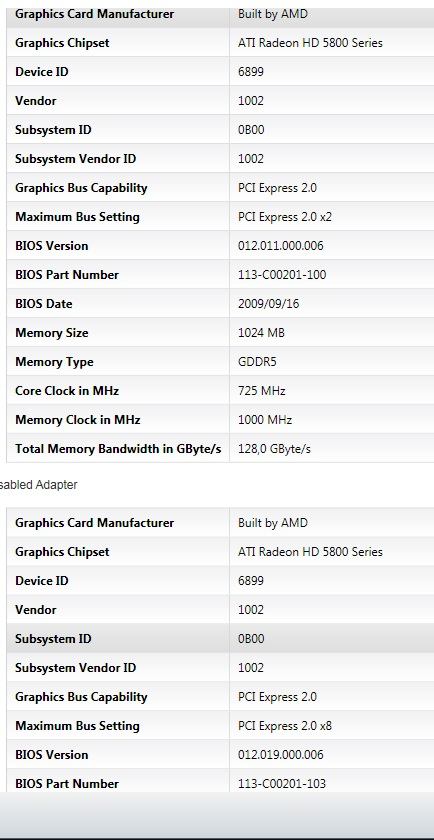The image size is (434, 840).
Task: Select the first Graphics Chipset row label
Action: (62, 43)
